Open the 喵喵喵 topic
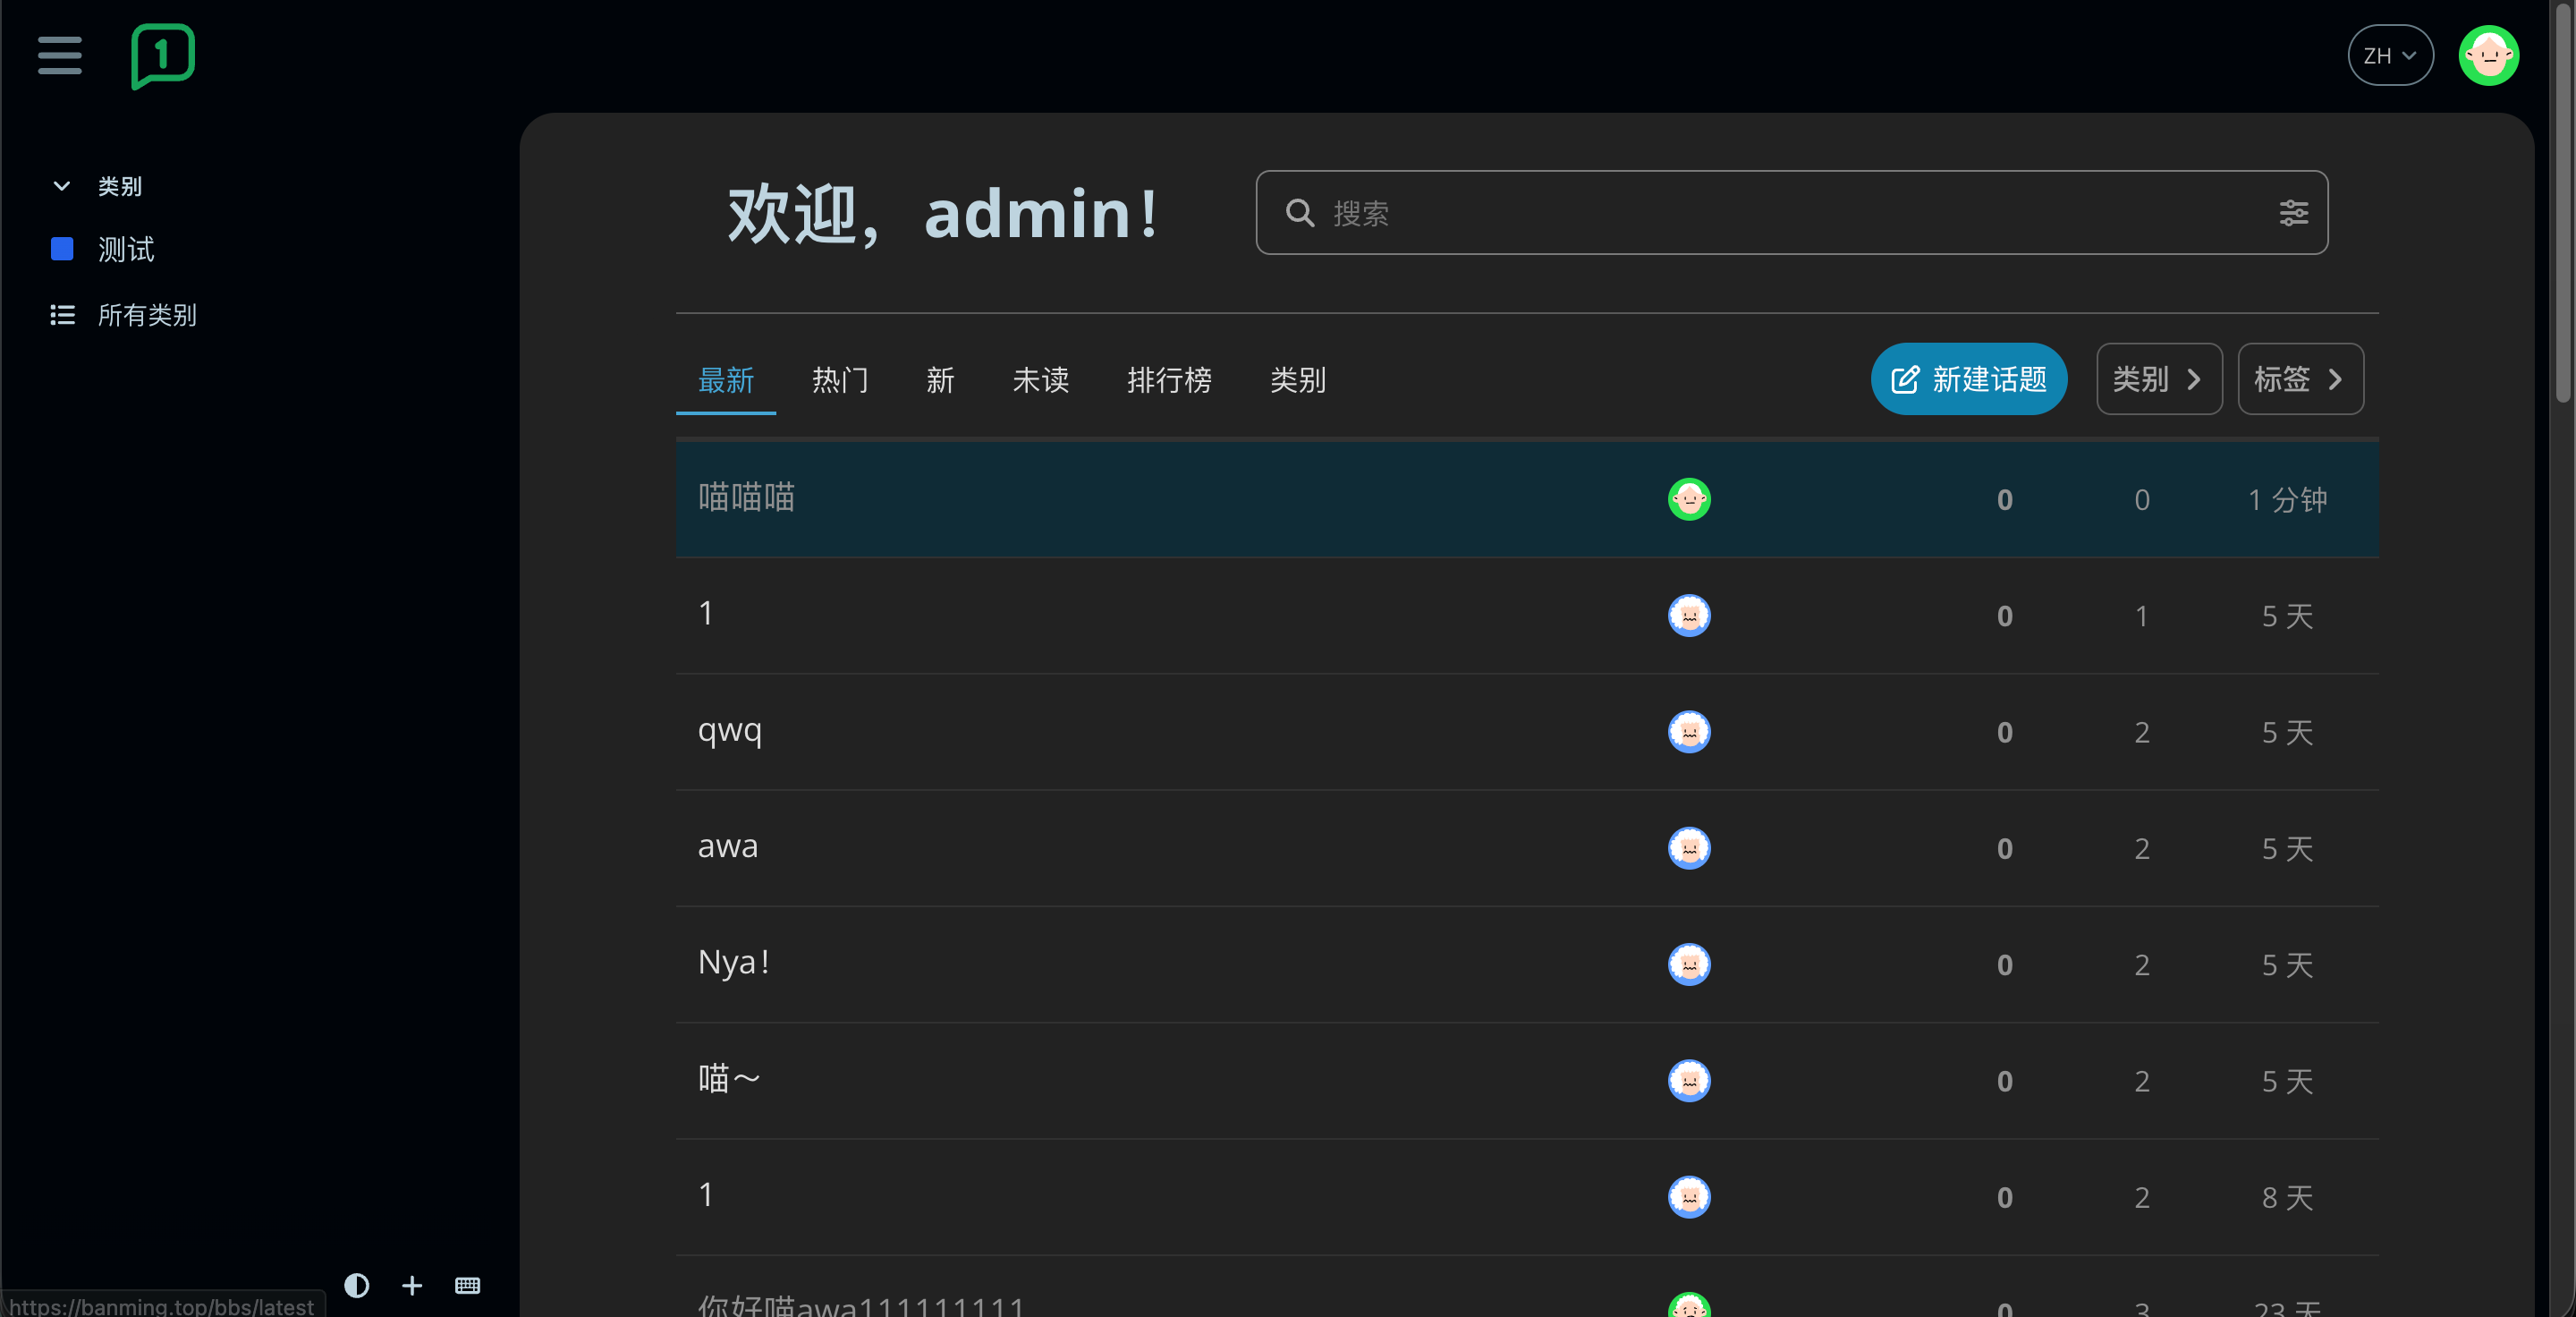Viewport: 2576px width, 1317px height. 746,497
